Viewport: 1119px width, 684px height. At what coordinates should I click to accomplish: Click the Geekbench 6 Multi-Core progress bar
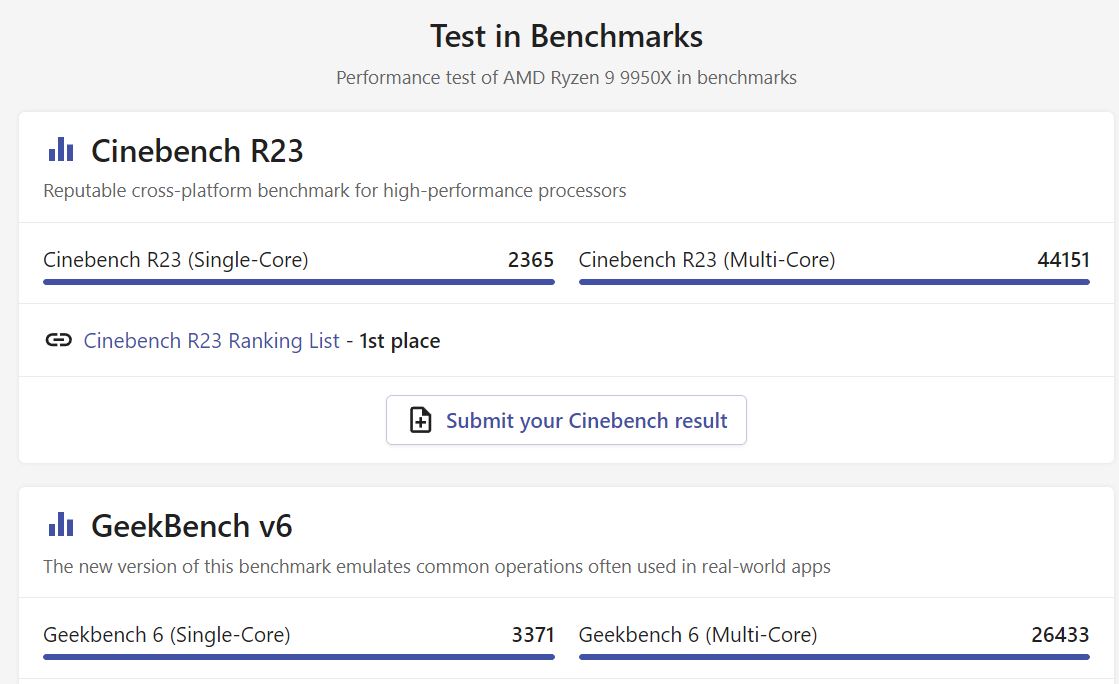pos(834,657)
